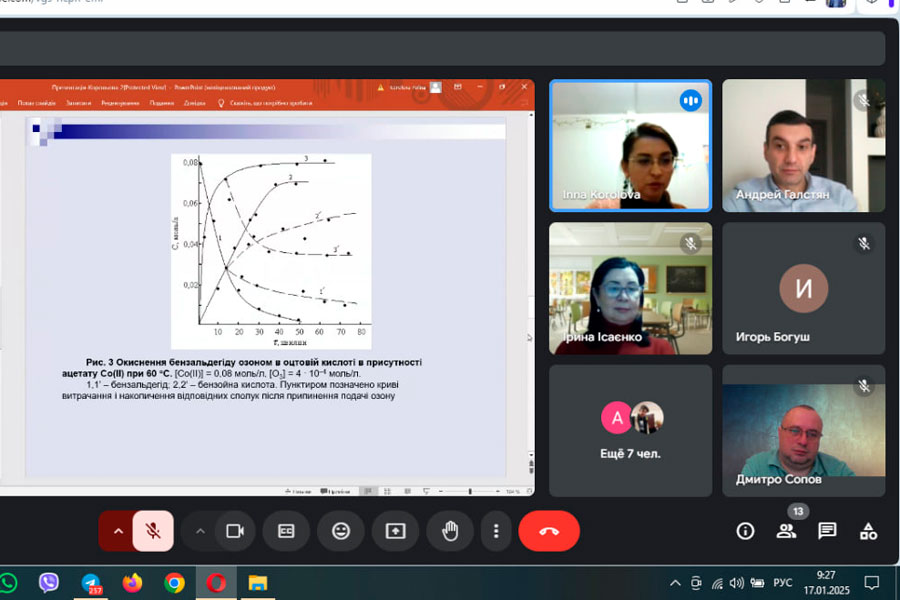
Task: Open the chat panel
Action: [827, 531]
